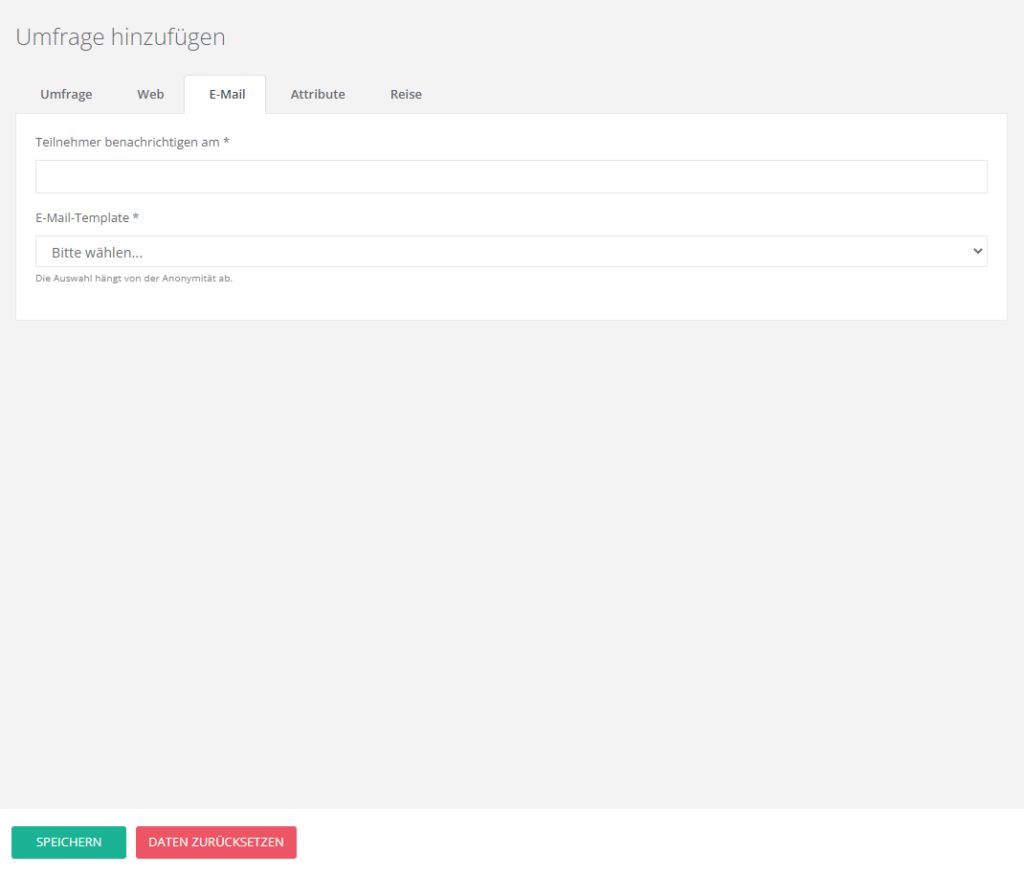Click the chevron arrow of E-Mail-Template select
This screenshot has height=876, width=1024.
click(977, 252)
